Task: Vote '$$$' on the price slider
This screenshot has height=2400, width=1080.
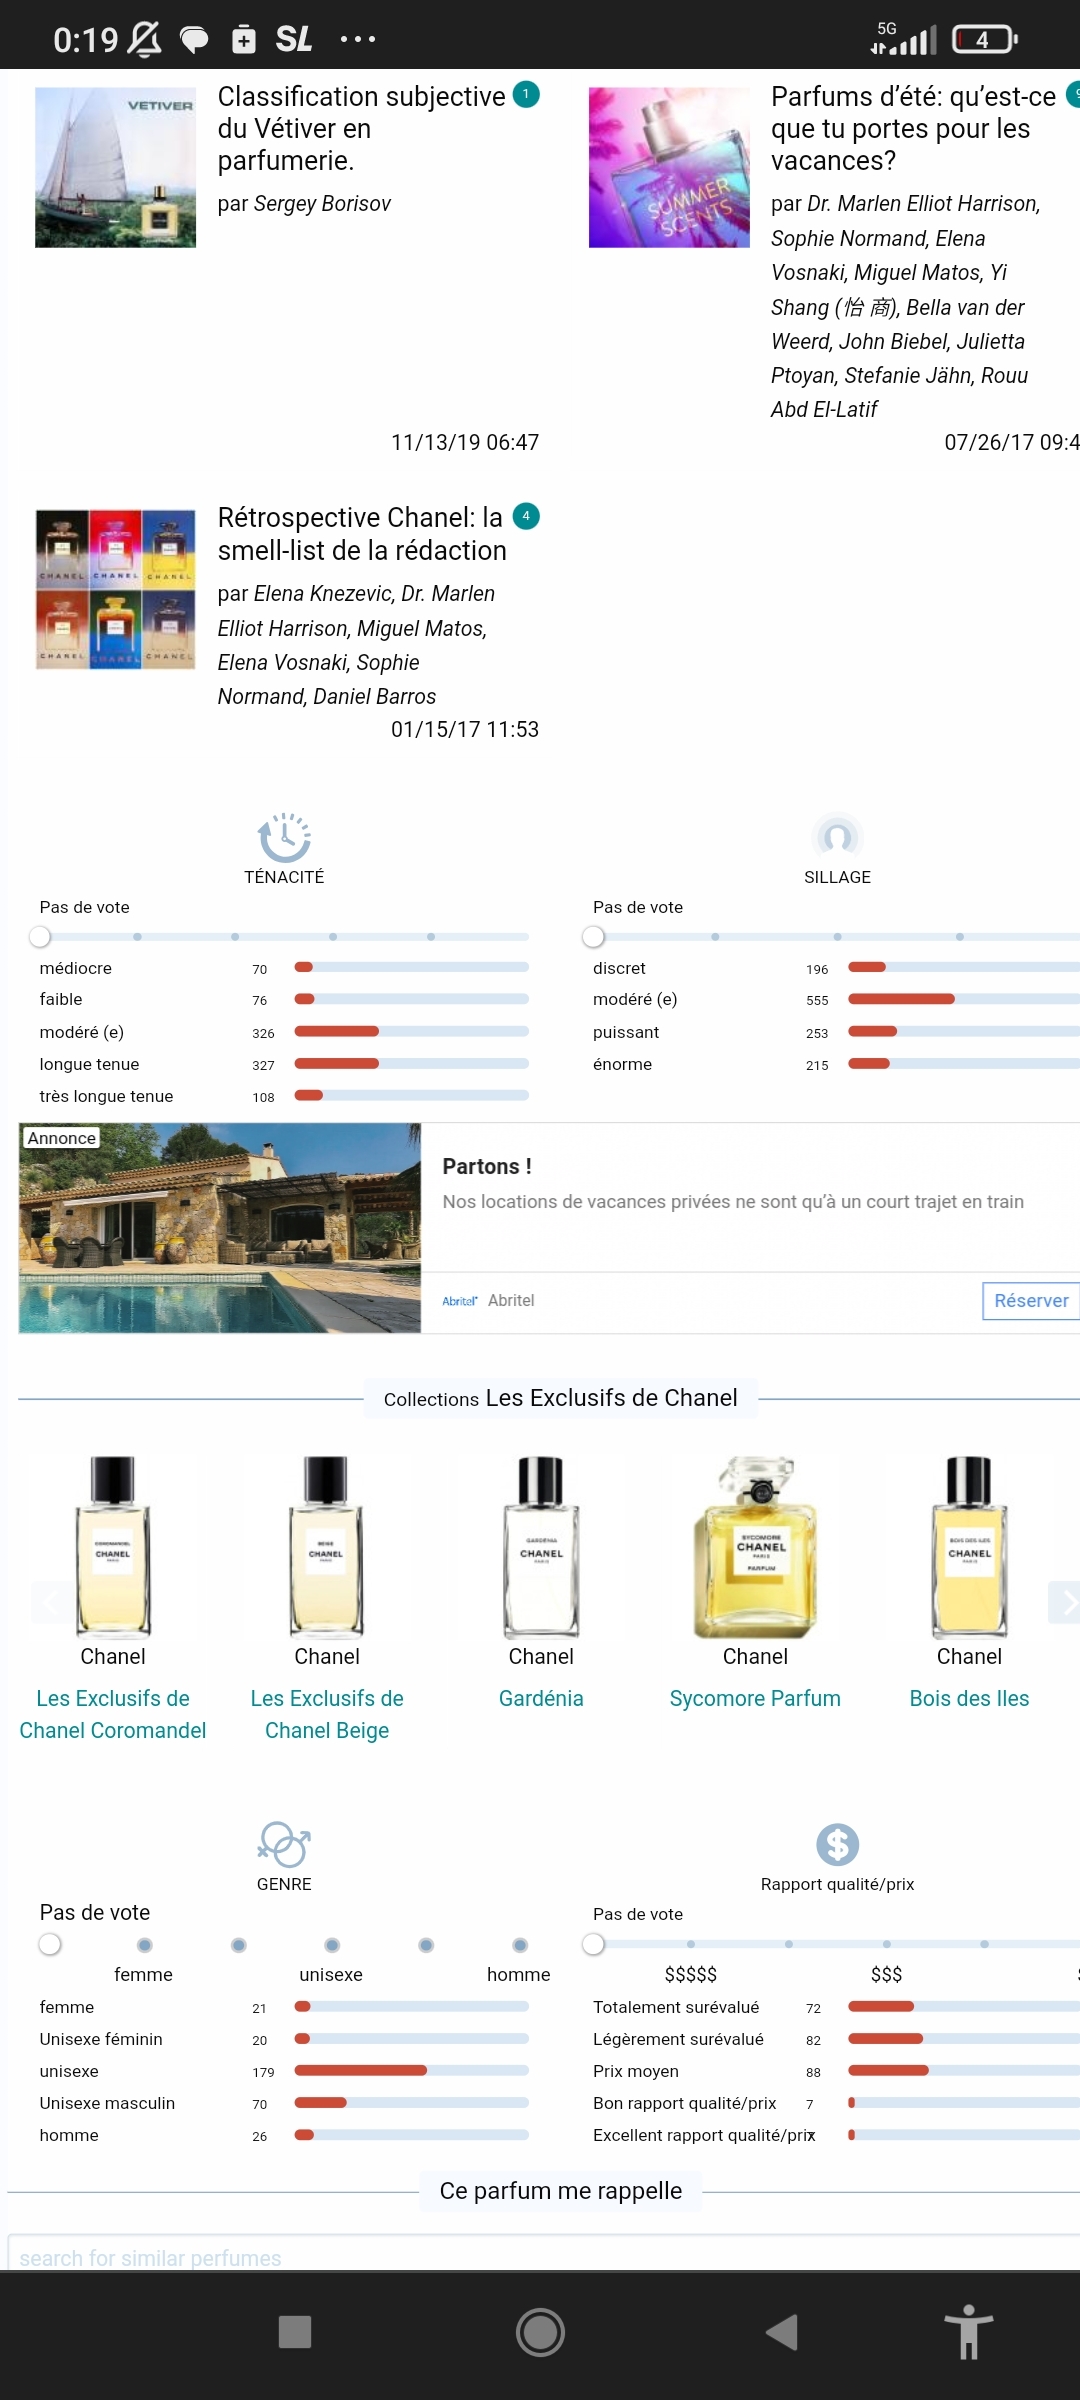Action: coord(887,1944)
